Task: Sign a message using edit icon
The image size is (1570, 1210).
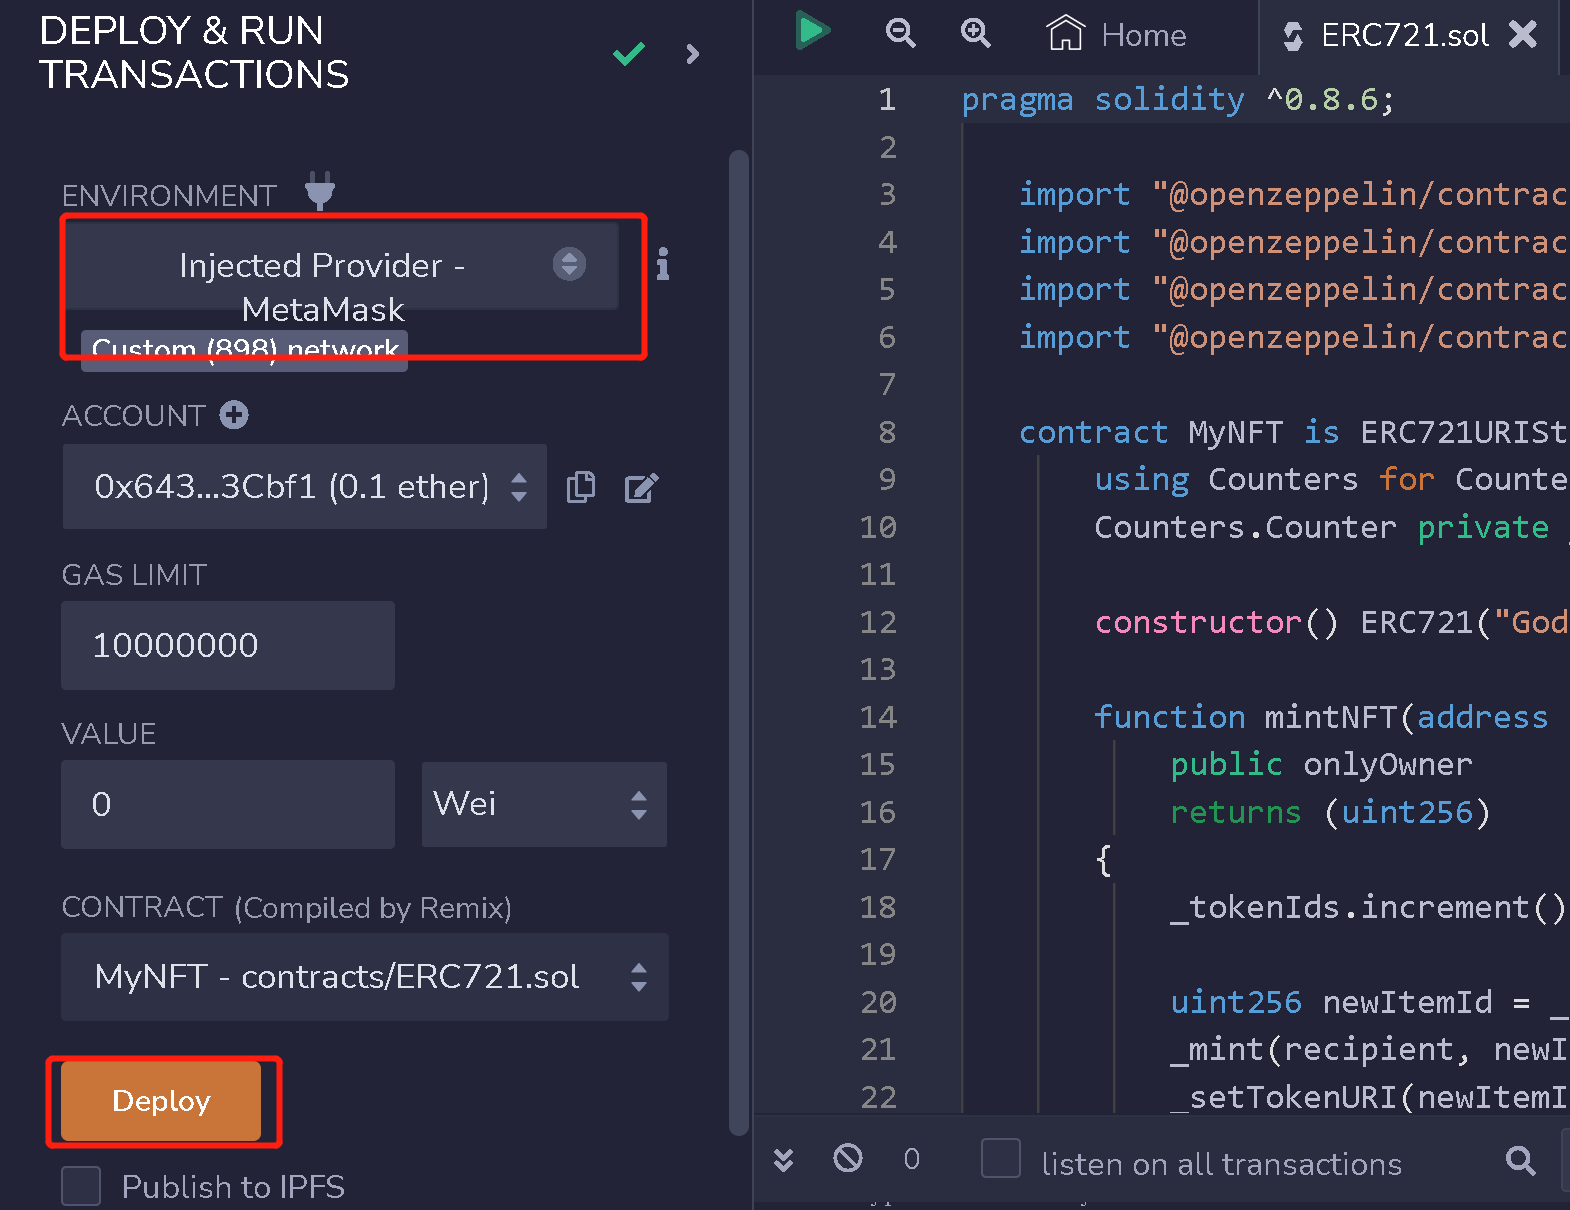Action: [641, 488]
